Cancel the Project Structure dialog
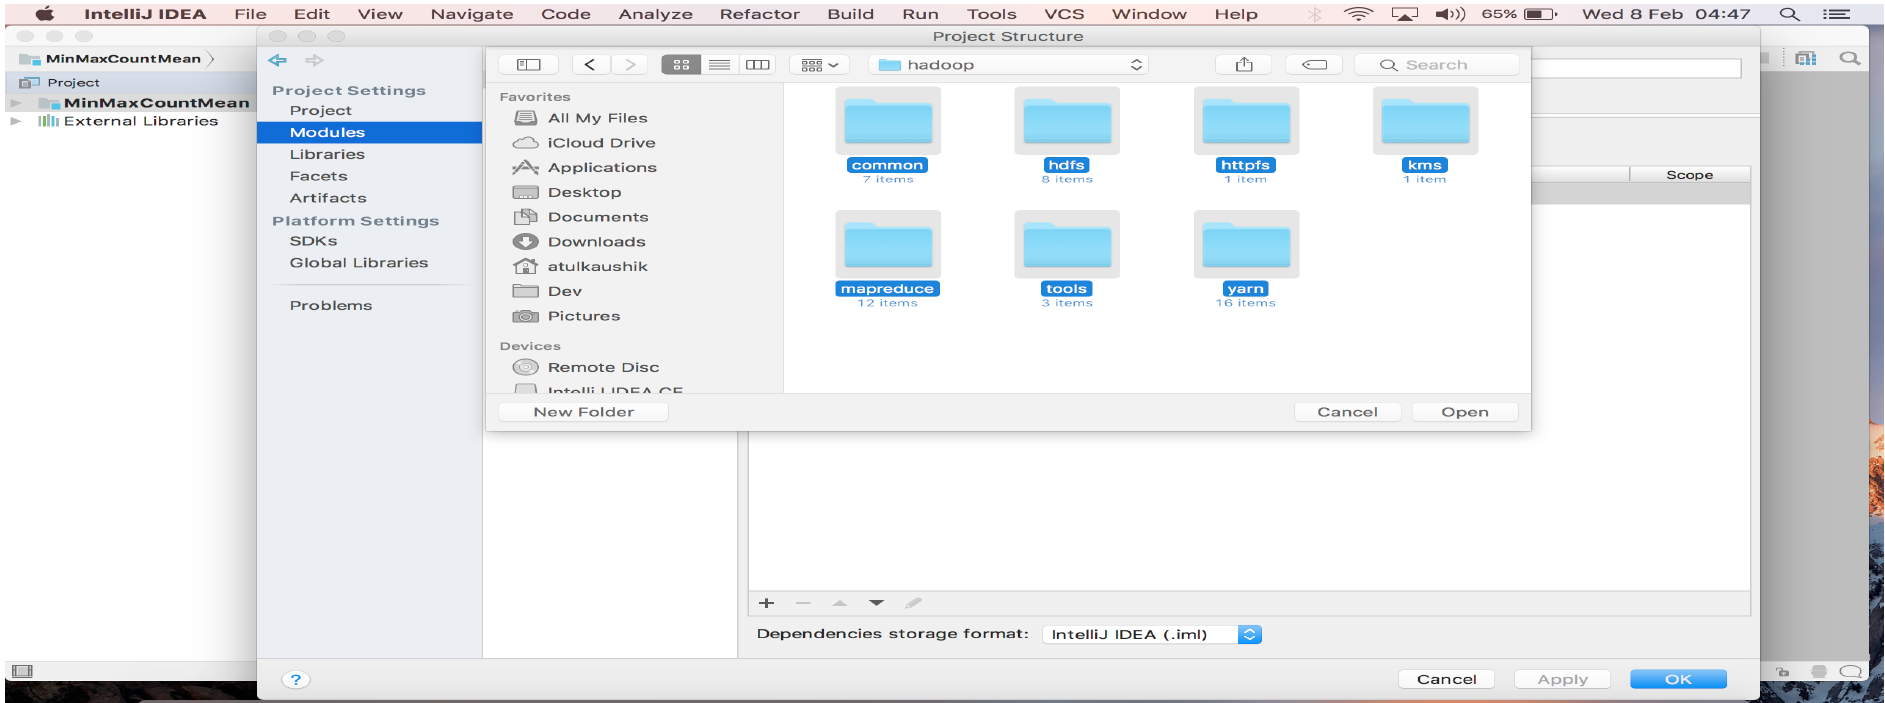The image size is (1885, 703). (1446, 680)
